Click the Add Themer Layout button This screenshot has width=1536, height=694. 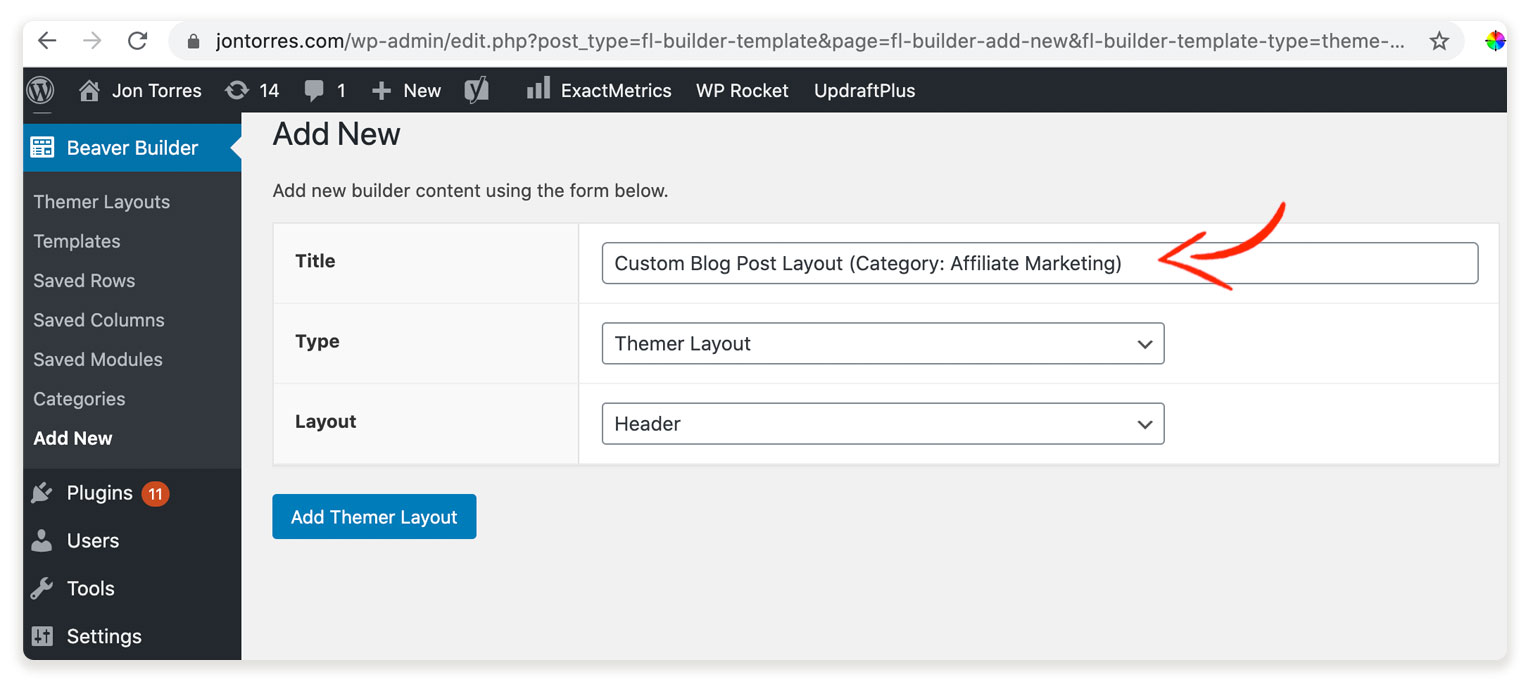pyautogui.click(x=374, y=517)
